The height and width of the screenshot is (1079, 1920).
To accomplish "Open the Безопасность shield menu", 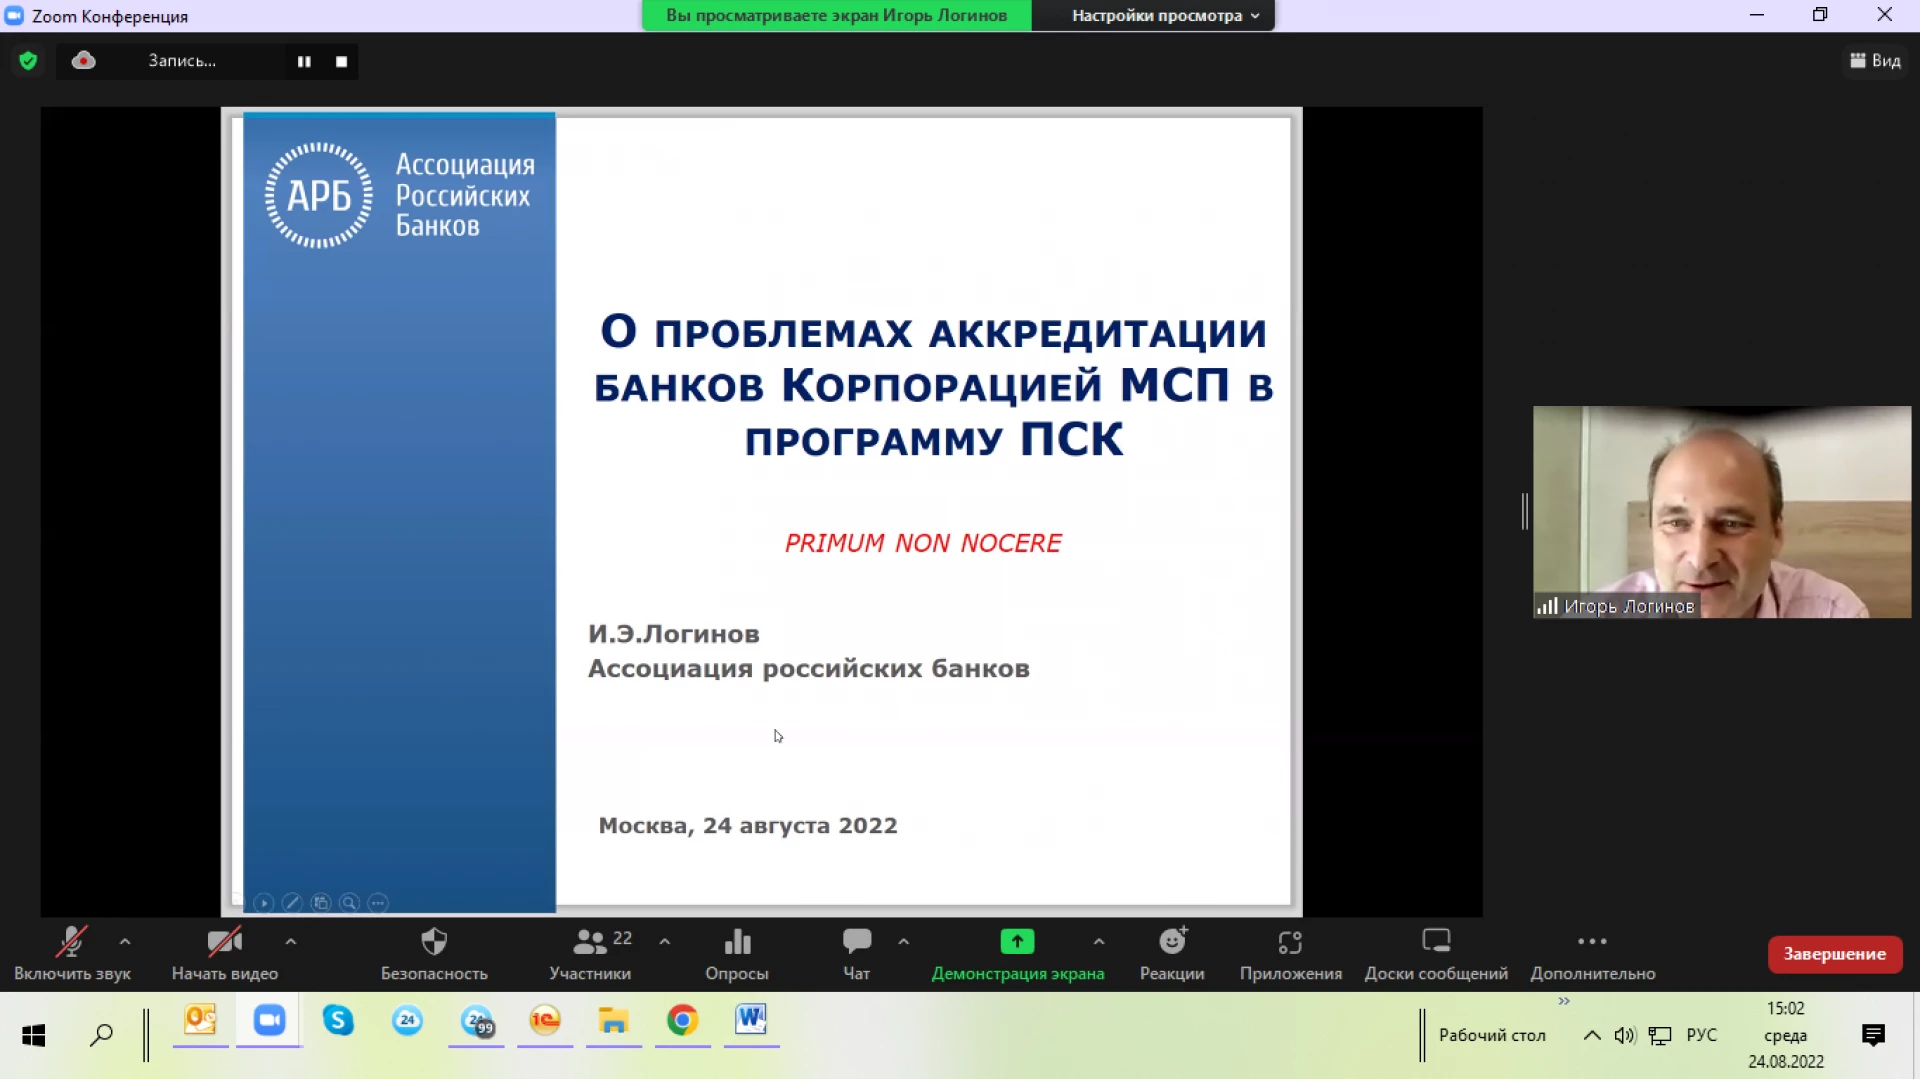I will 434,953.
